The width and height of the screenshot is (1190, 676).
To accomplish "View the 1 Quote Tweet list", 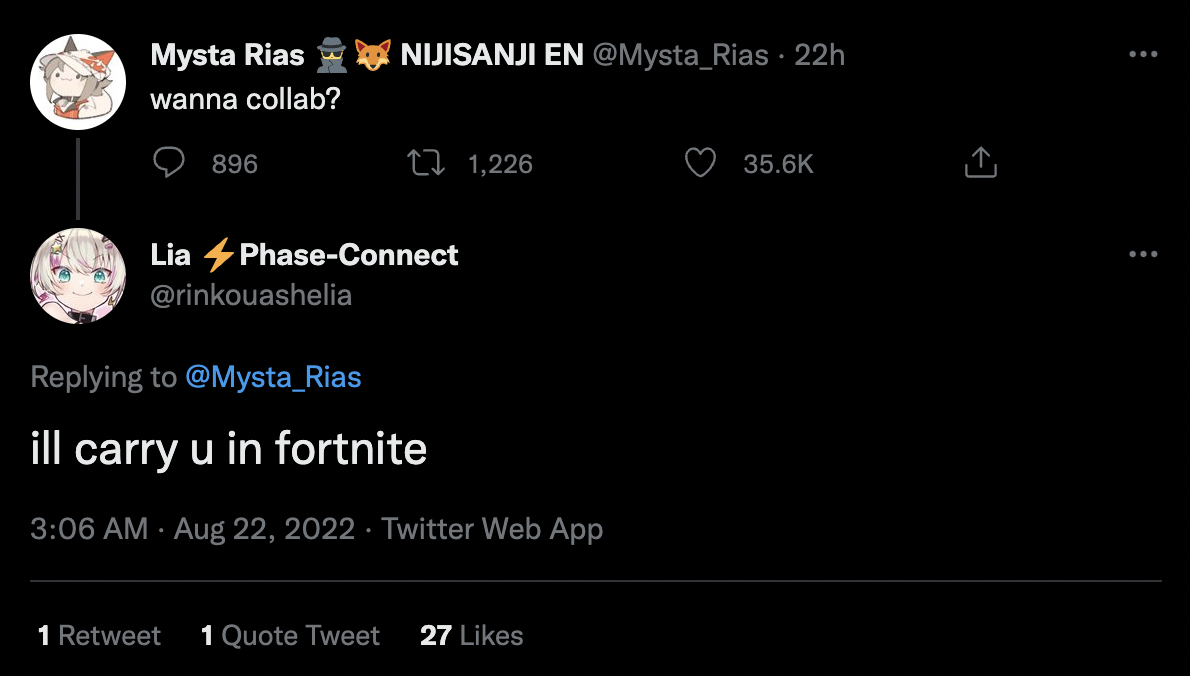I will tap(290, 636).
